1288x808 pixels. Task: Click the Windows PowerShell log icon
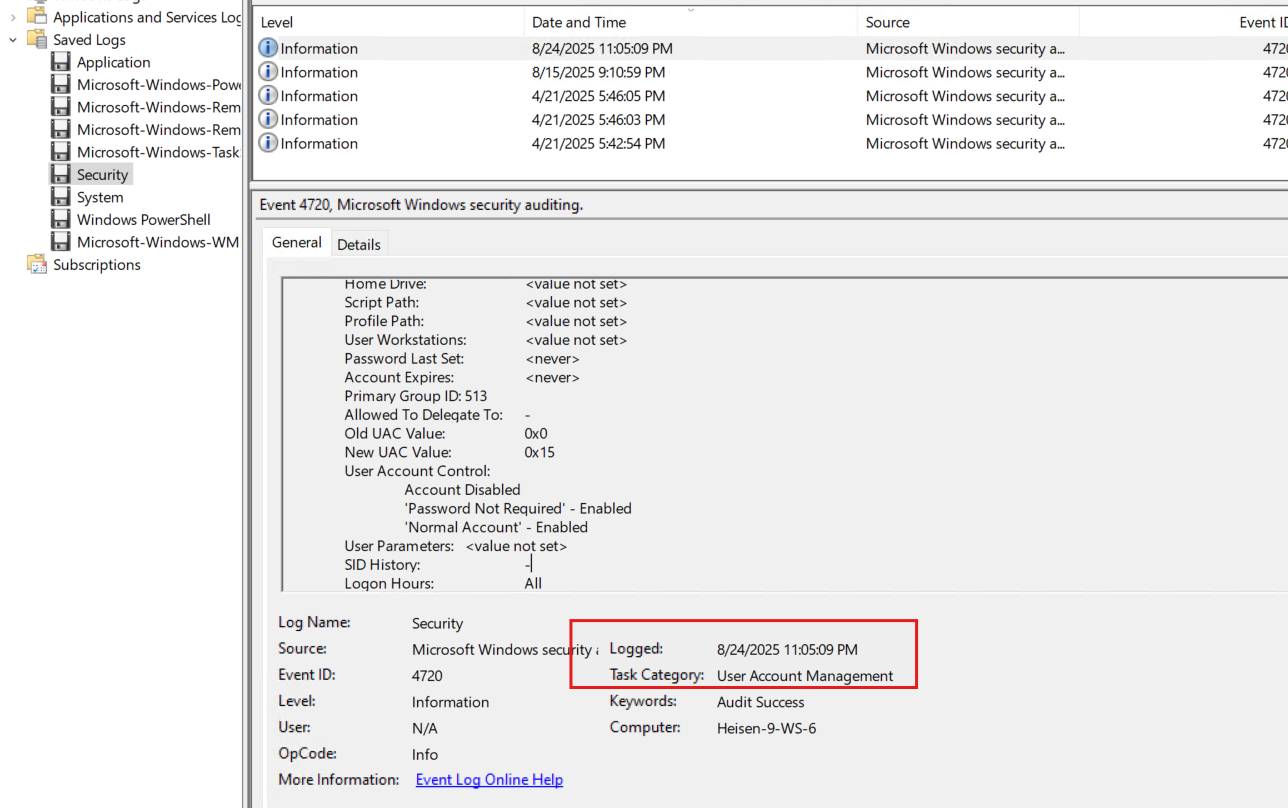click(61, 220)
